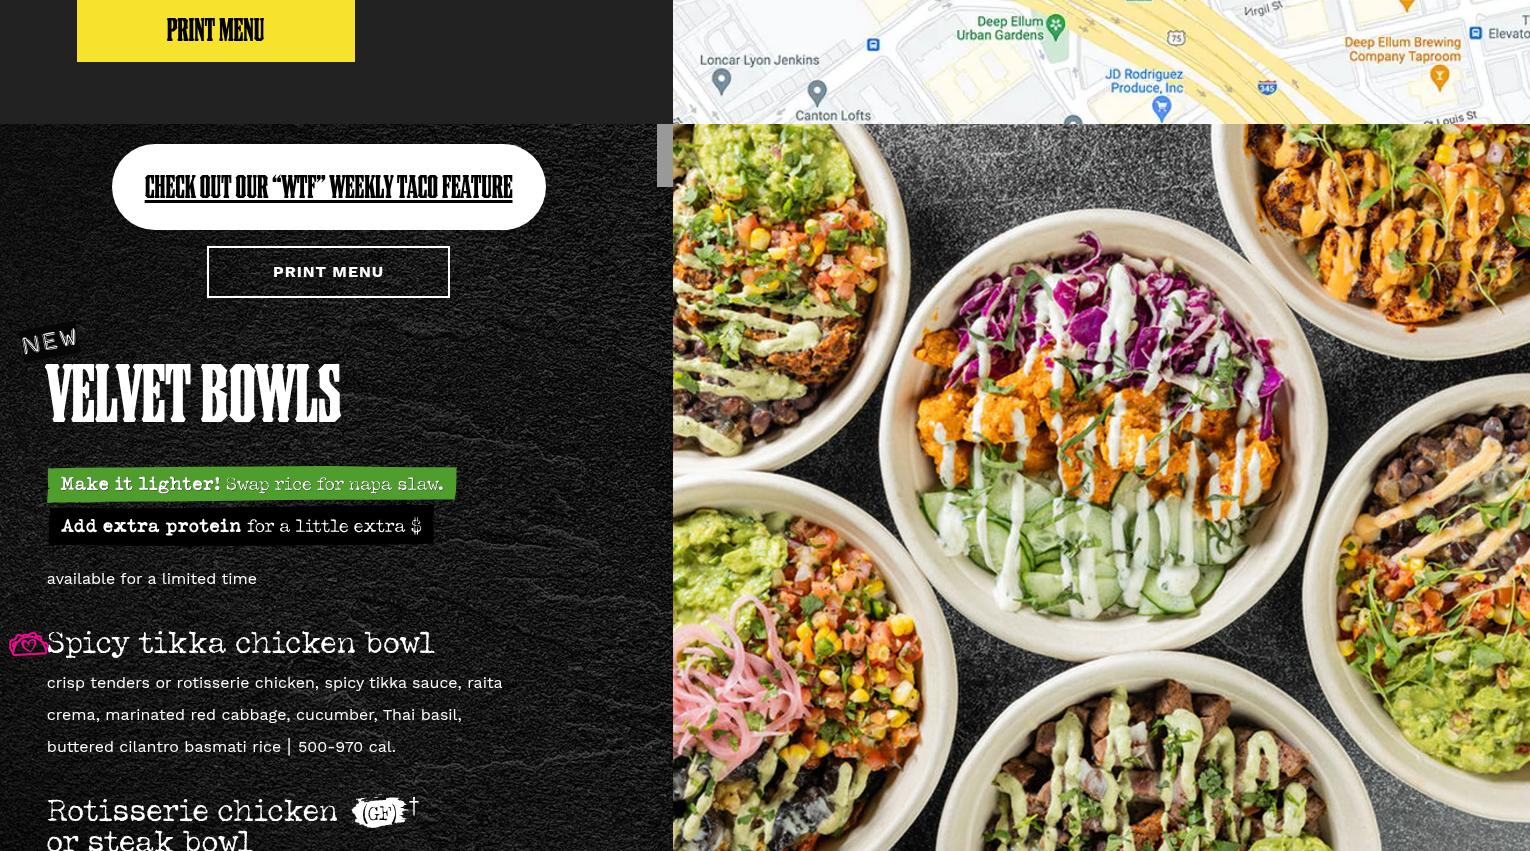Click the white outlined PRINT MENU button
Image resolution: width=1530 pixels, height=851 pixels.
328,272
